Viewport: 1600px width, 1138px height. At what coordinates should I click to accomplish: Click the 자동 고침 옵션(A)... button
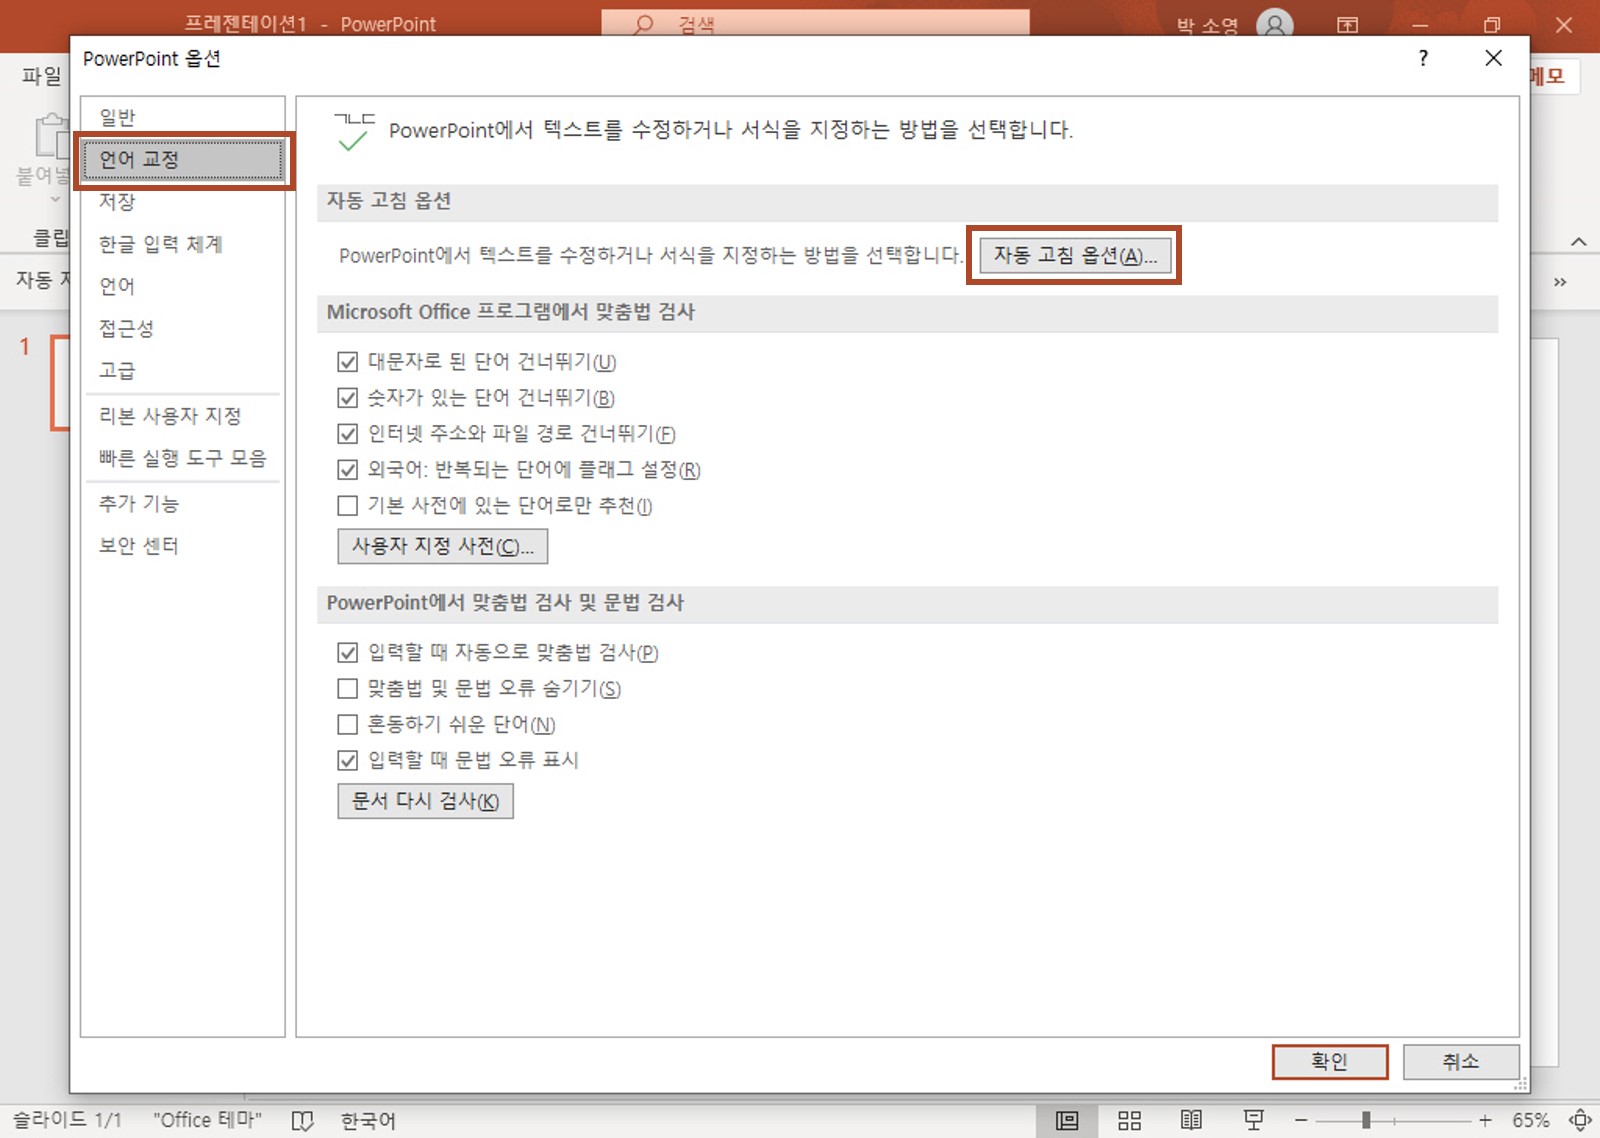(1074, 255)
